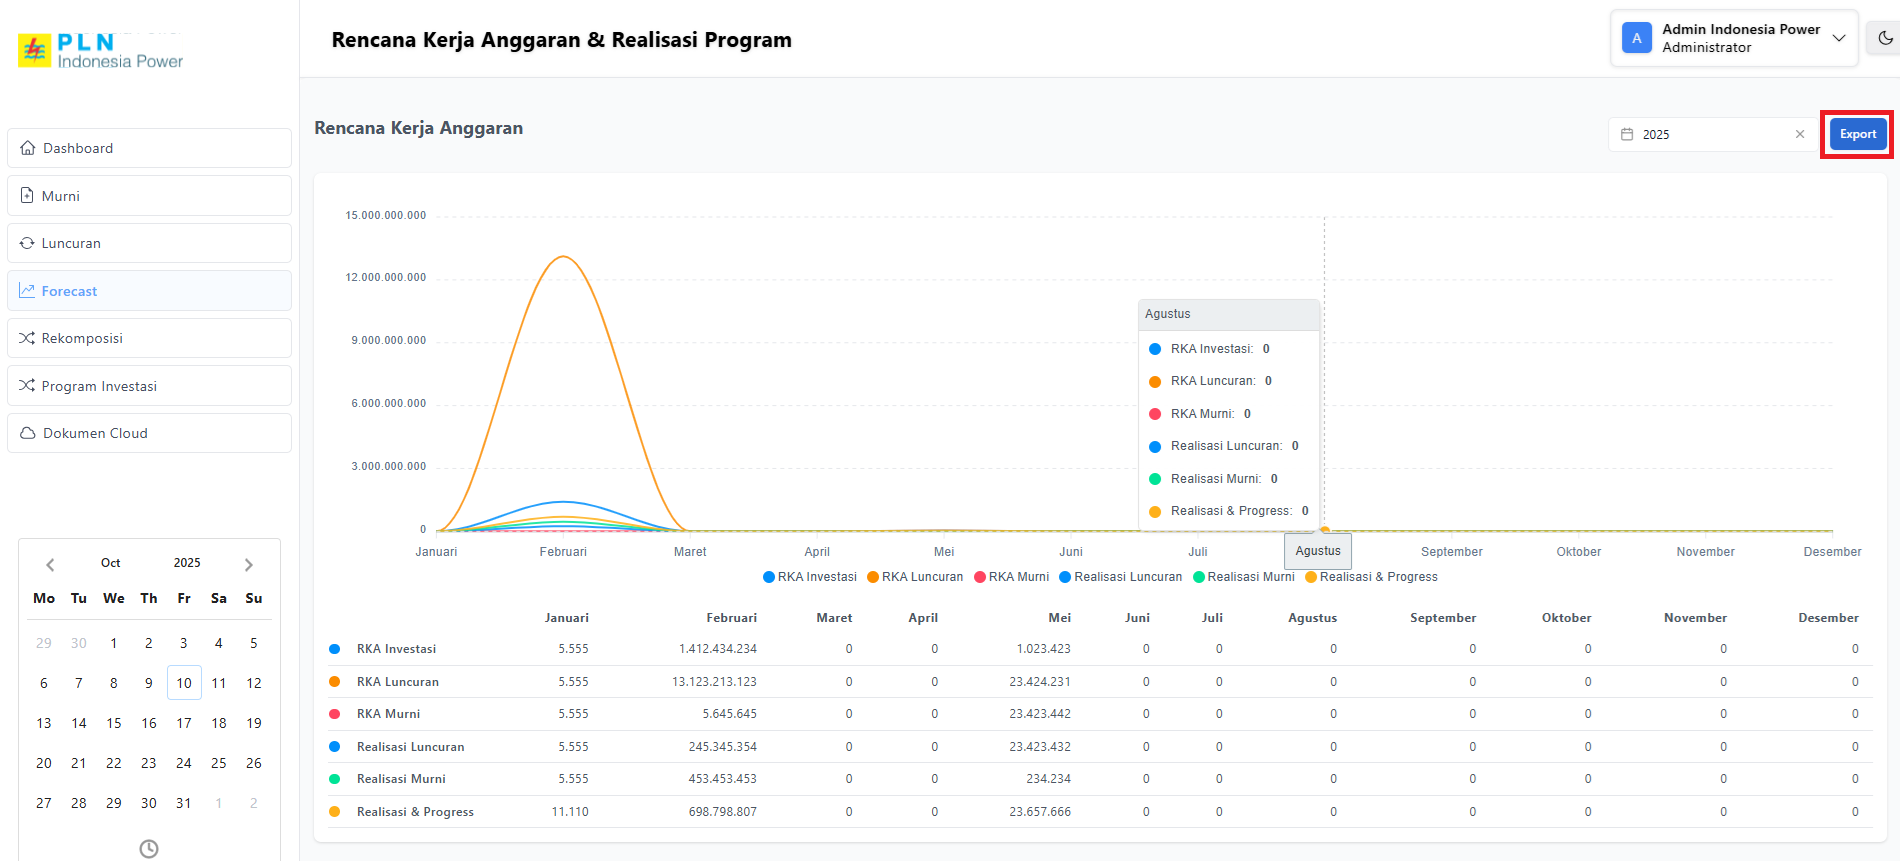1900x868 pixels.
Task: Toggle RKA Investasi series in chart legend
Action: (x=810, y=577)
